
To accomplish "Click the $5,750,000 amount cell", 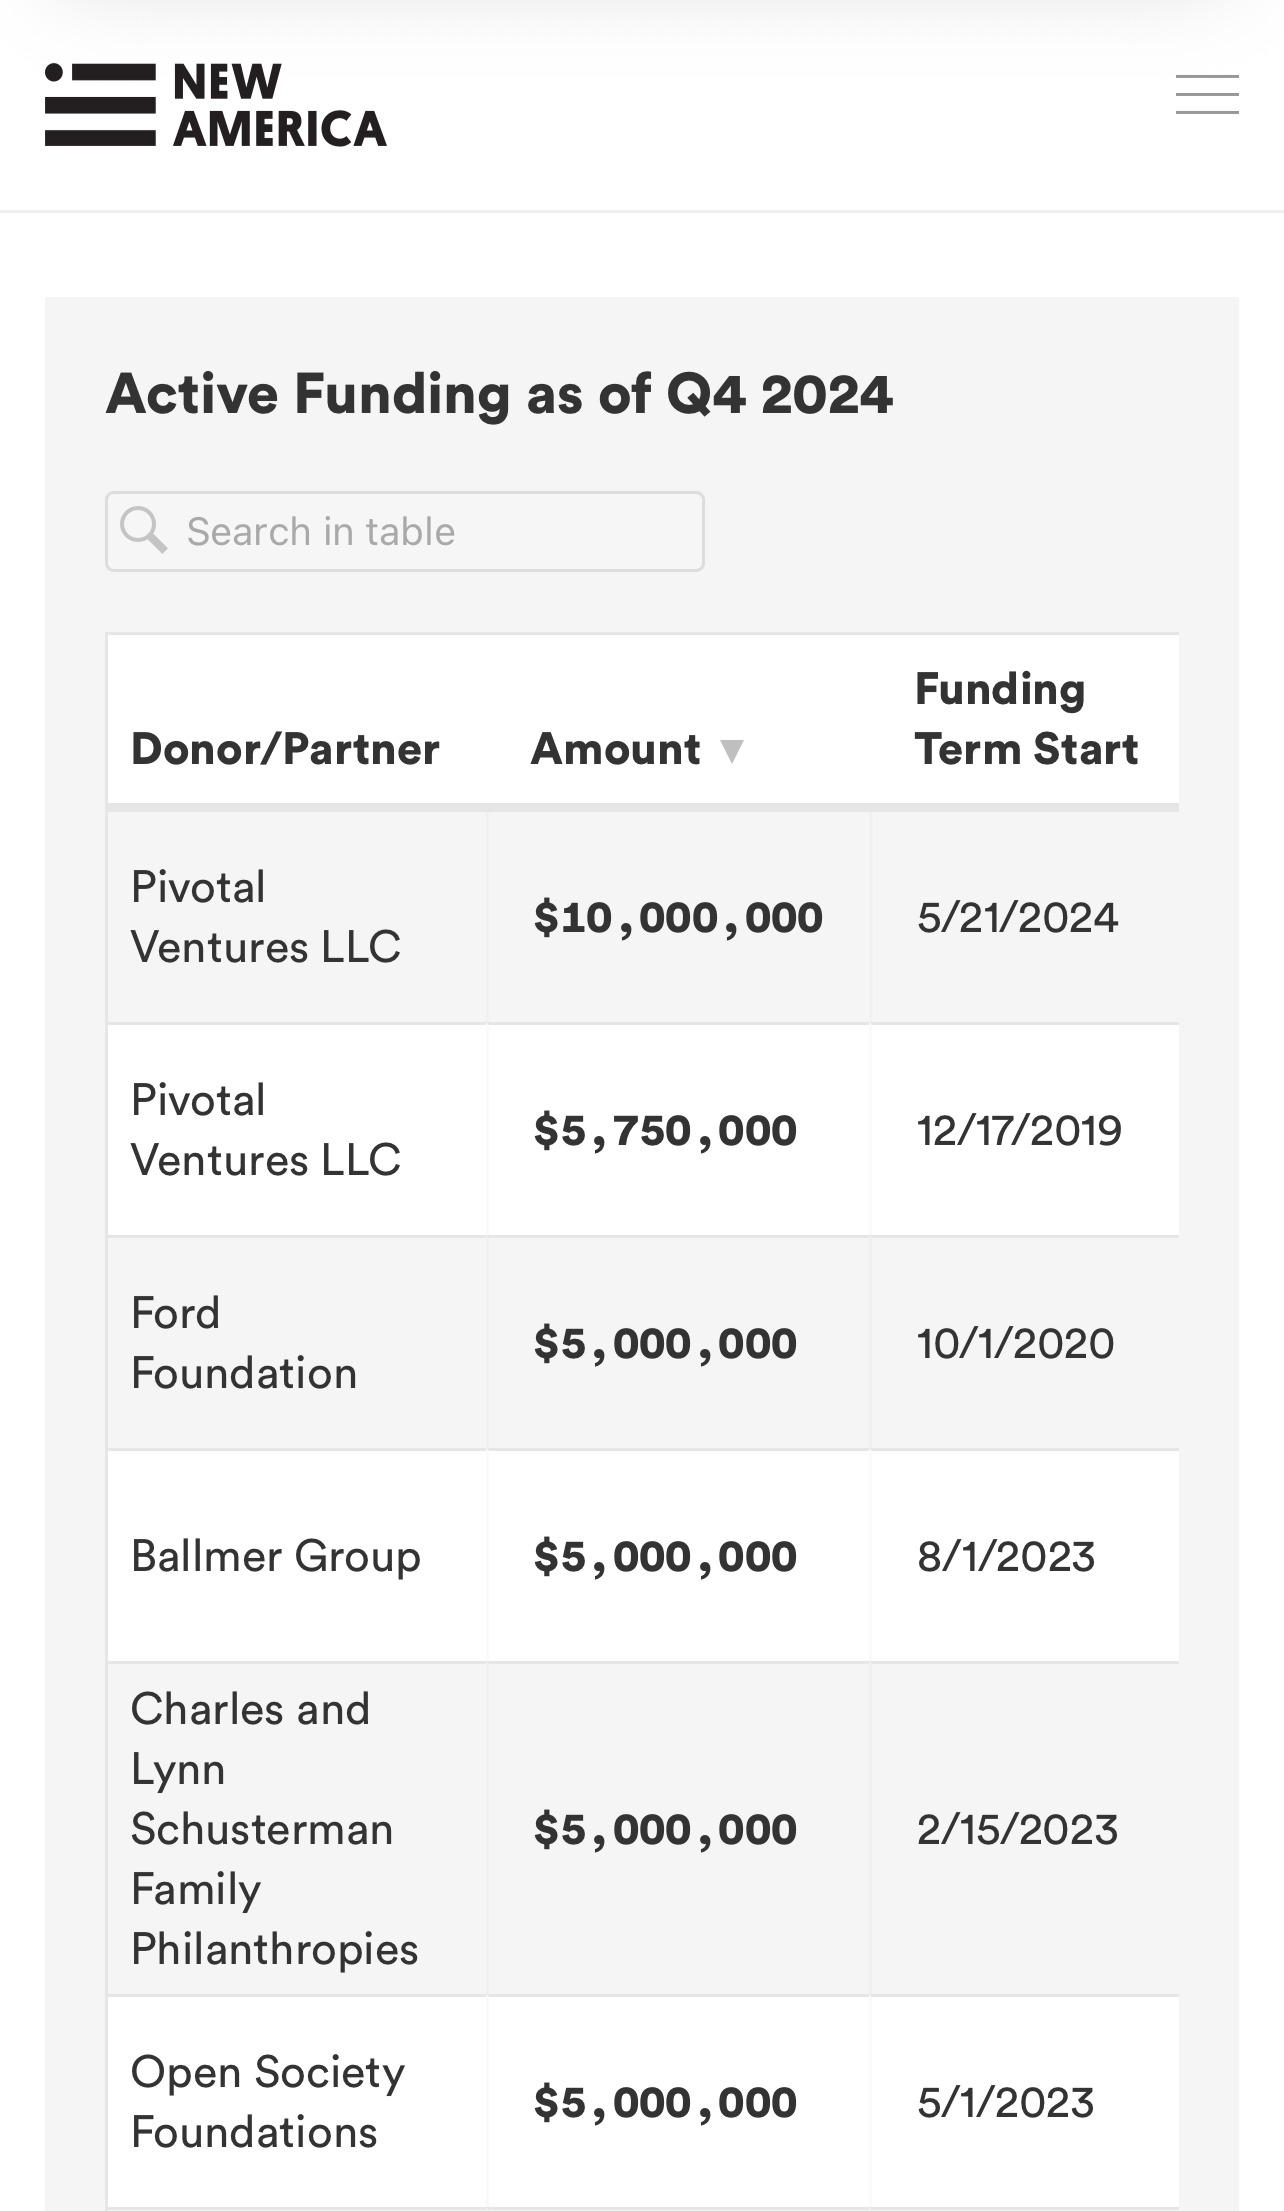I will click(x=665, y=1131).
